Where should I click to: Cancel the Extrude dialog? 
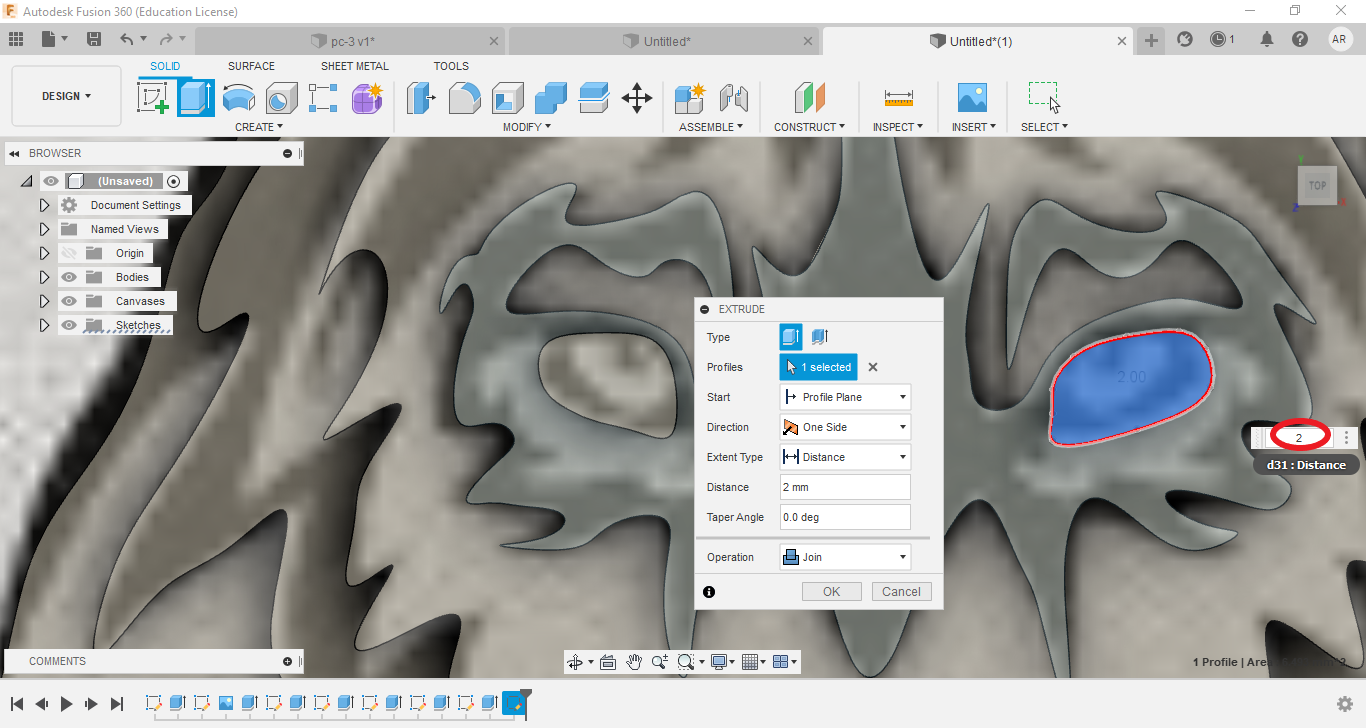pyautogui.click(x=901, y=591)
